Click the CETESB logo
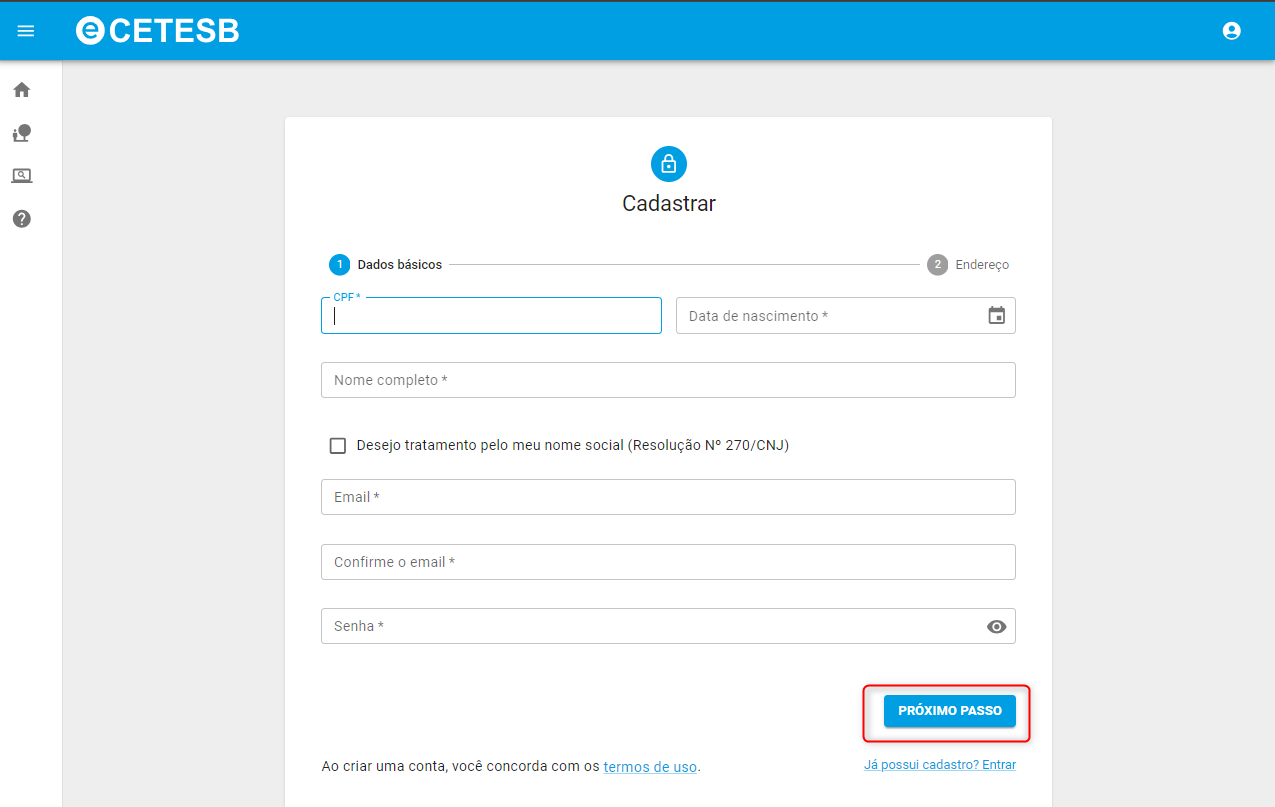The height and width of the screenshot is (807, 1275). (x=158, y=31)
